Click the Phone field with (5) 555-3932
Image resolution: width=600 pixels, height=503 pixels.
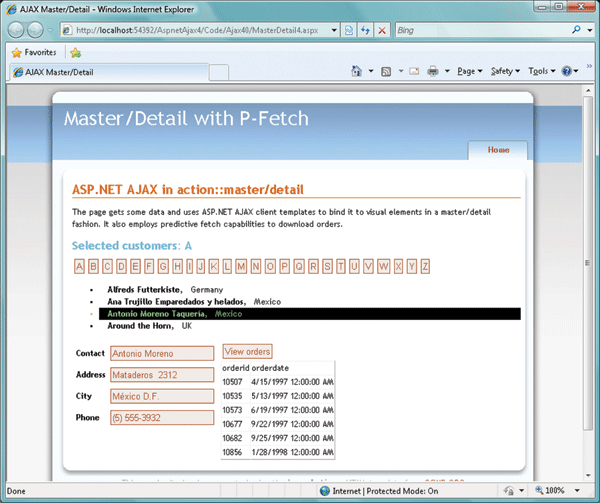pyautogui.click(x=162, y=417)
